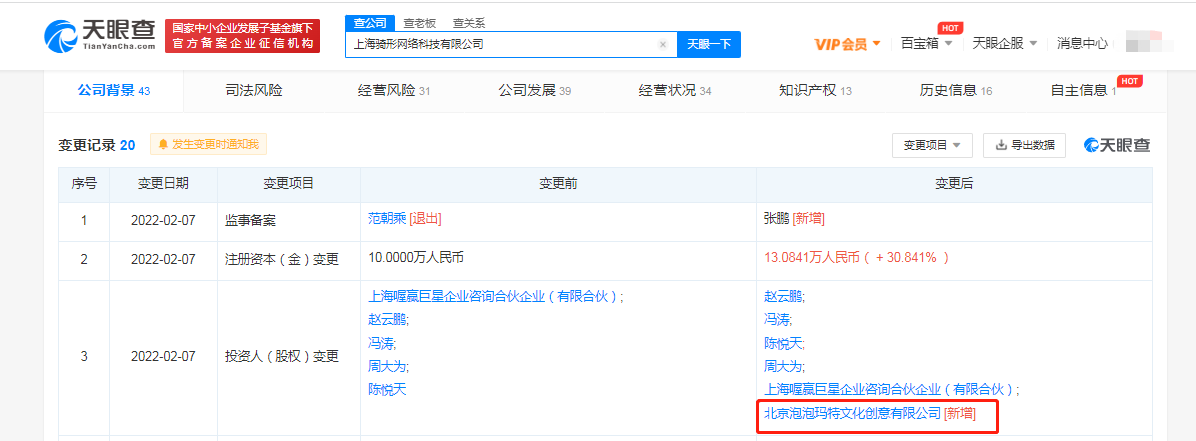
Task: Switch to the 公司发展 tab
Action: (535, 91)
